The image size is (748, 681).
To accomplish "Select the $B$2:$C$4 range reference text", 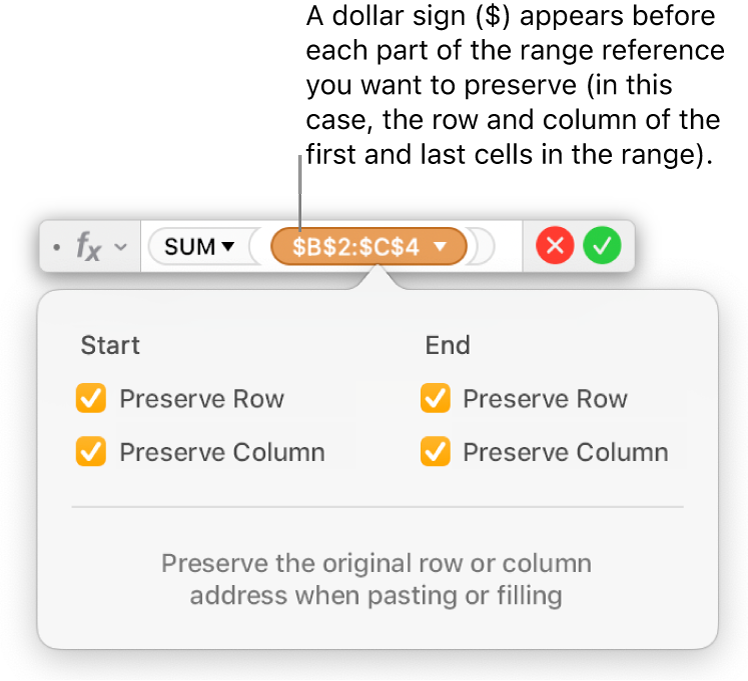I will (355, 246).
